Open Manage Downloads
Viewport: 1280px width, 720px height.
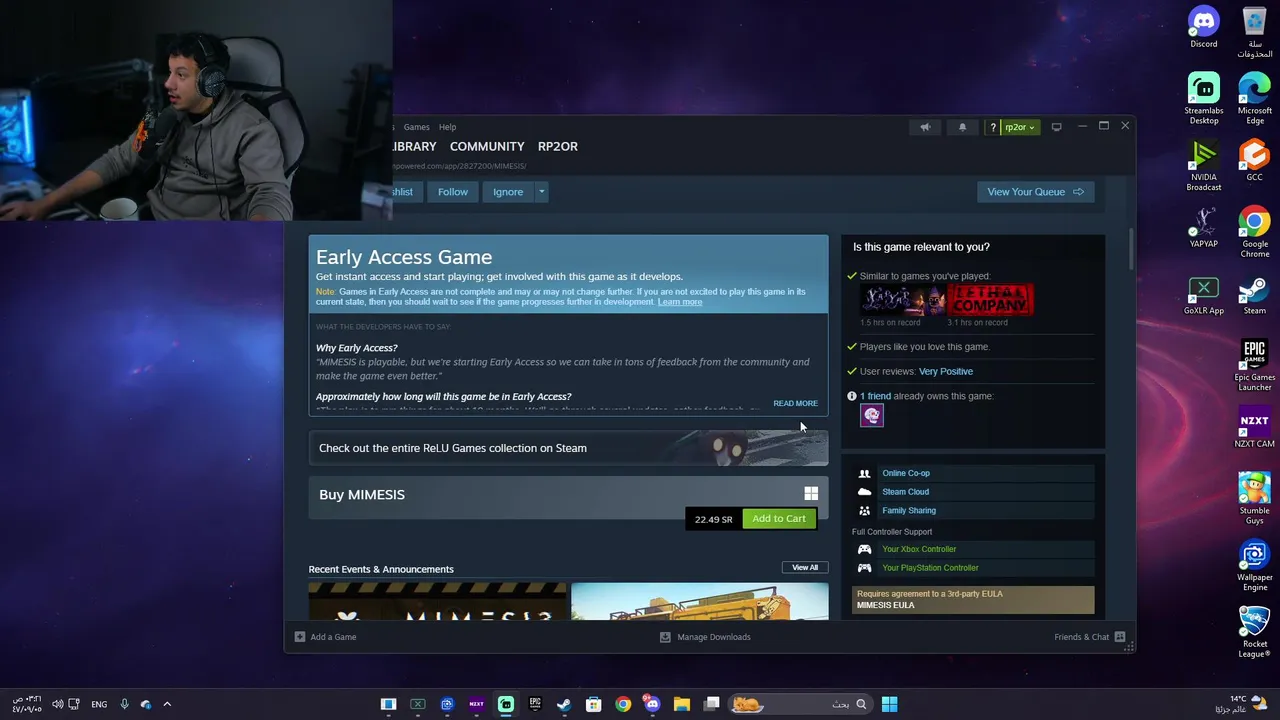(x=705, y=637)
